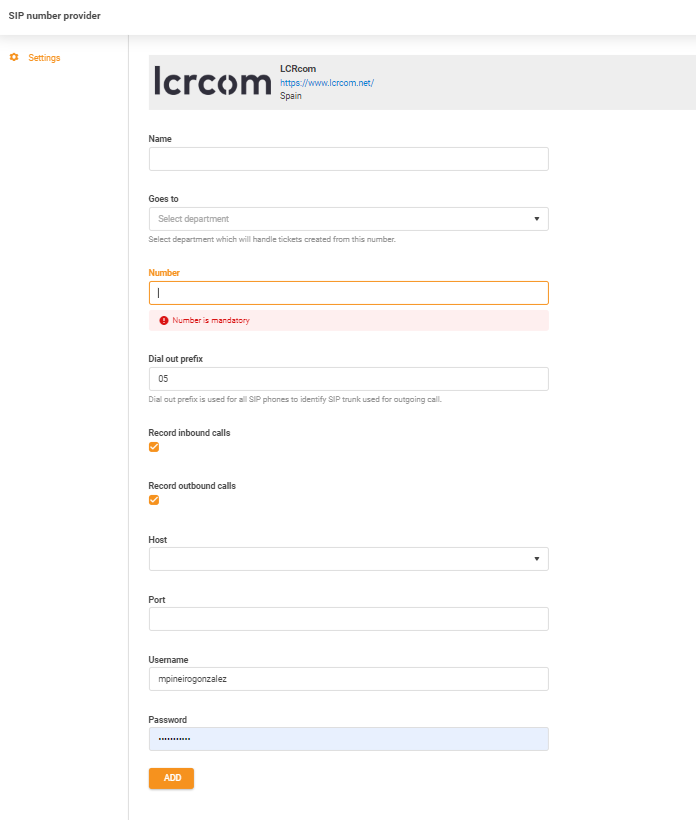This screenshot has width=696, height=820.
Task: Click the Number is mandatory error banner
Action: (x=348, y=320)
